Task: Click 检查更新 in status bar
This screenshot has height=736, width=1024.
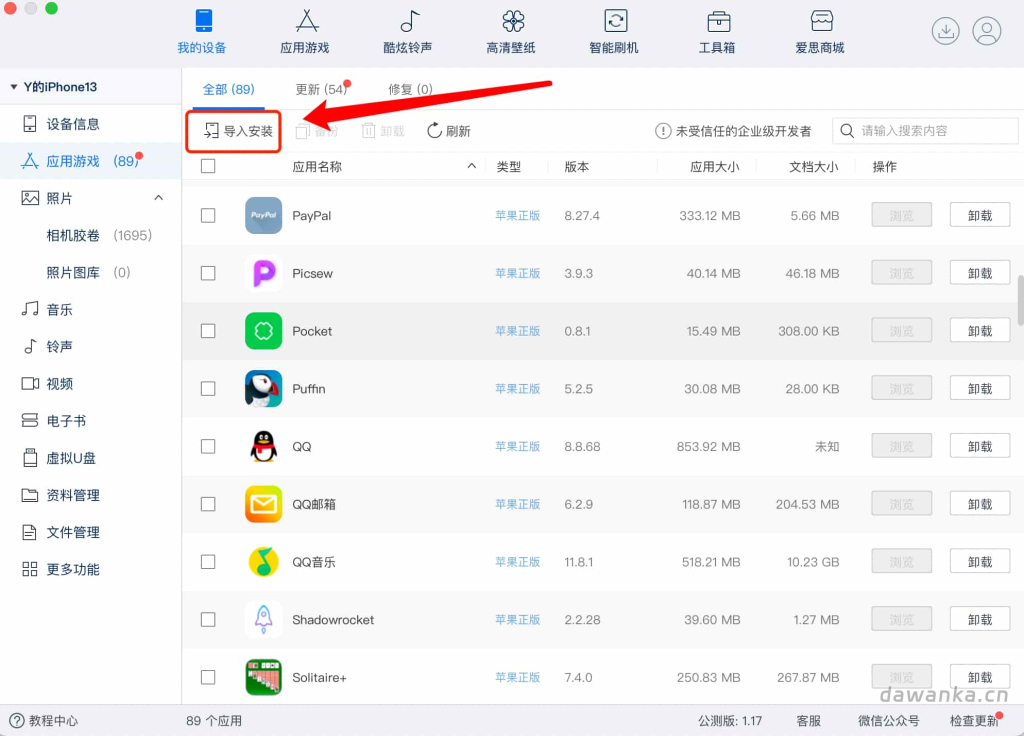Action: [974, 721]
